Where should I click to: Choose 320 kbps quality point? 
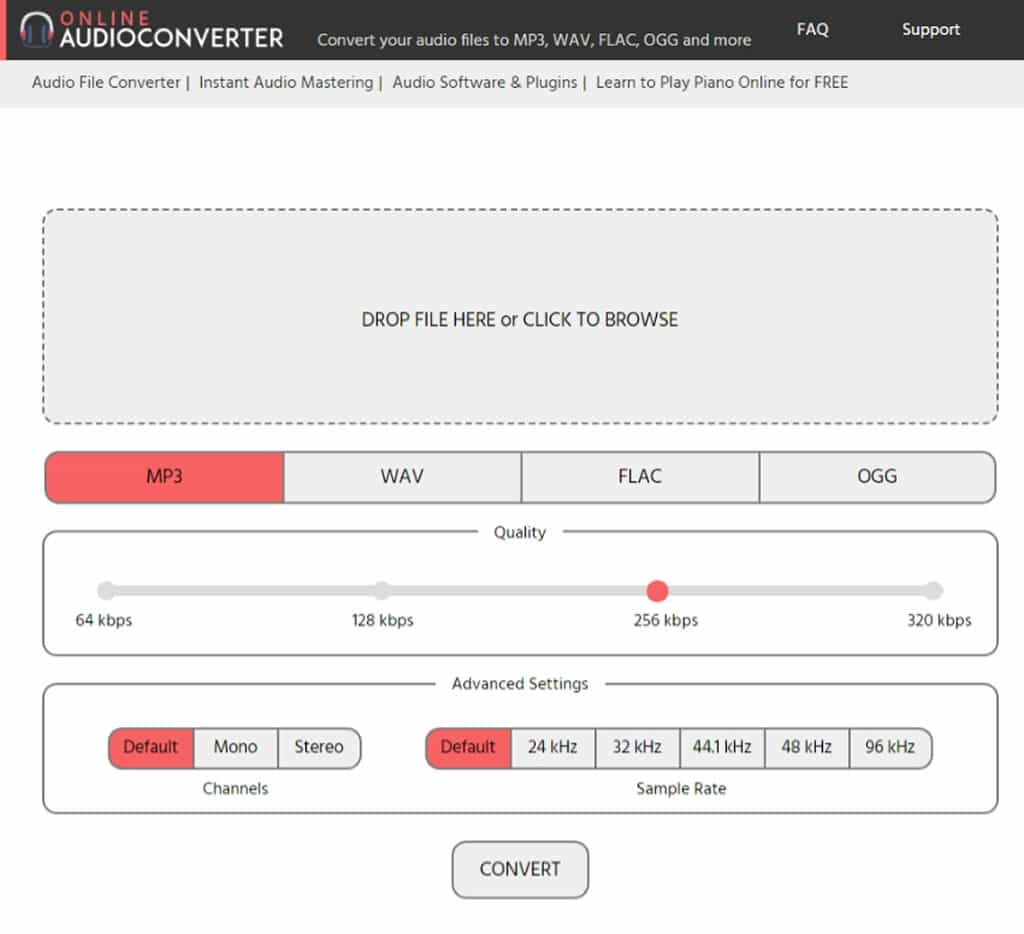click(933, 591)
